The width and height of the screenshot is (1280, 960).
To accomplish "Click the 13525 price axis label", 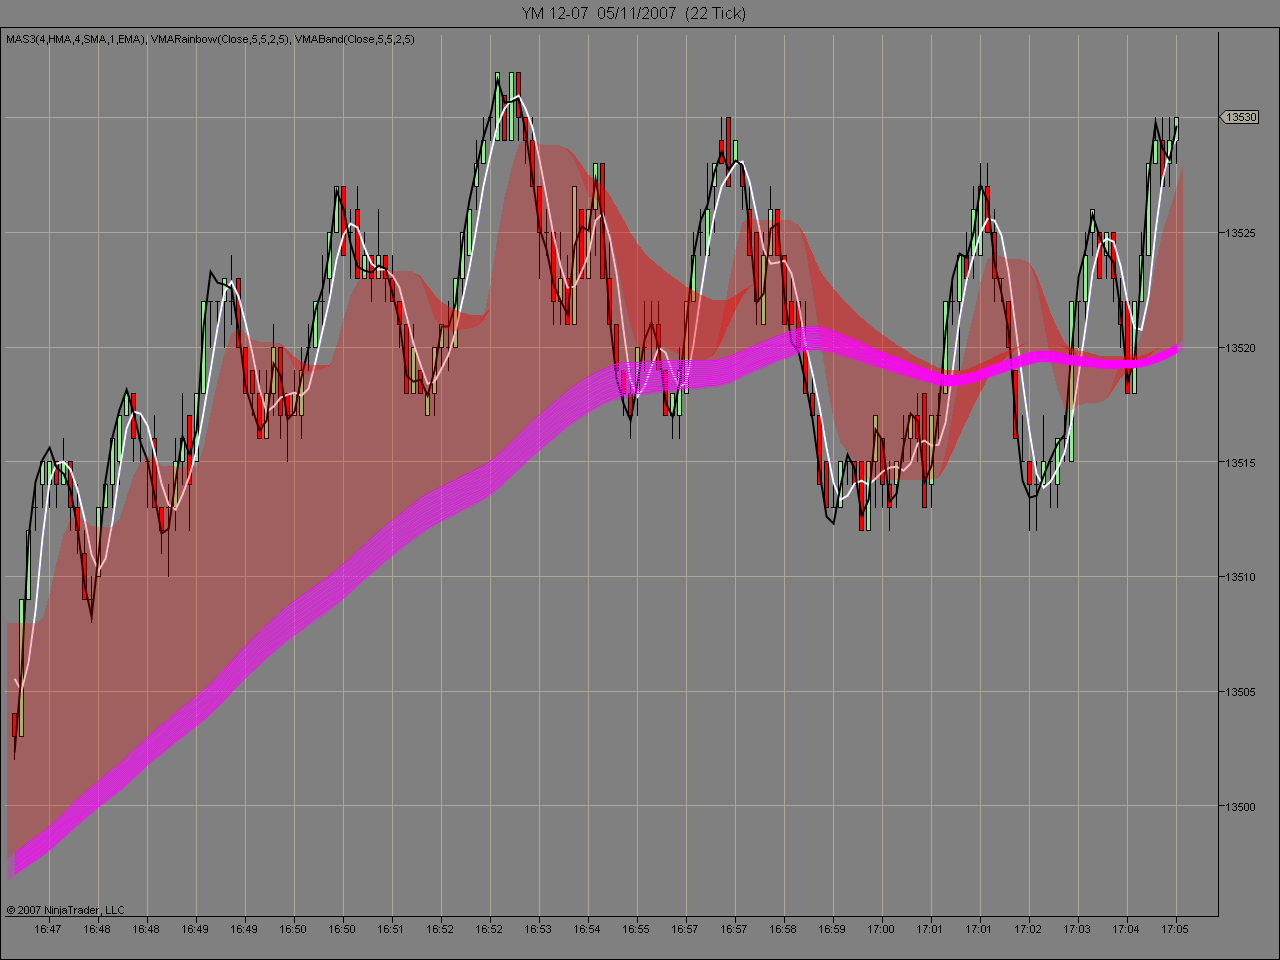I will 1241,233.
